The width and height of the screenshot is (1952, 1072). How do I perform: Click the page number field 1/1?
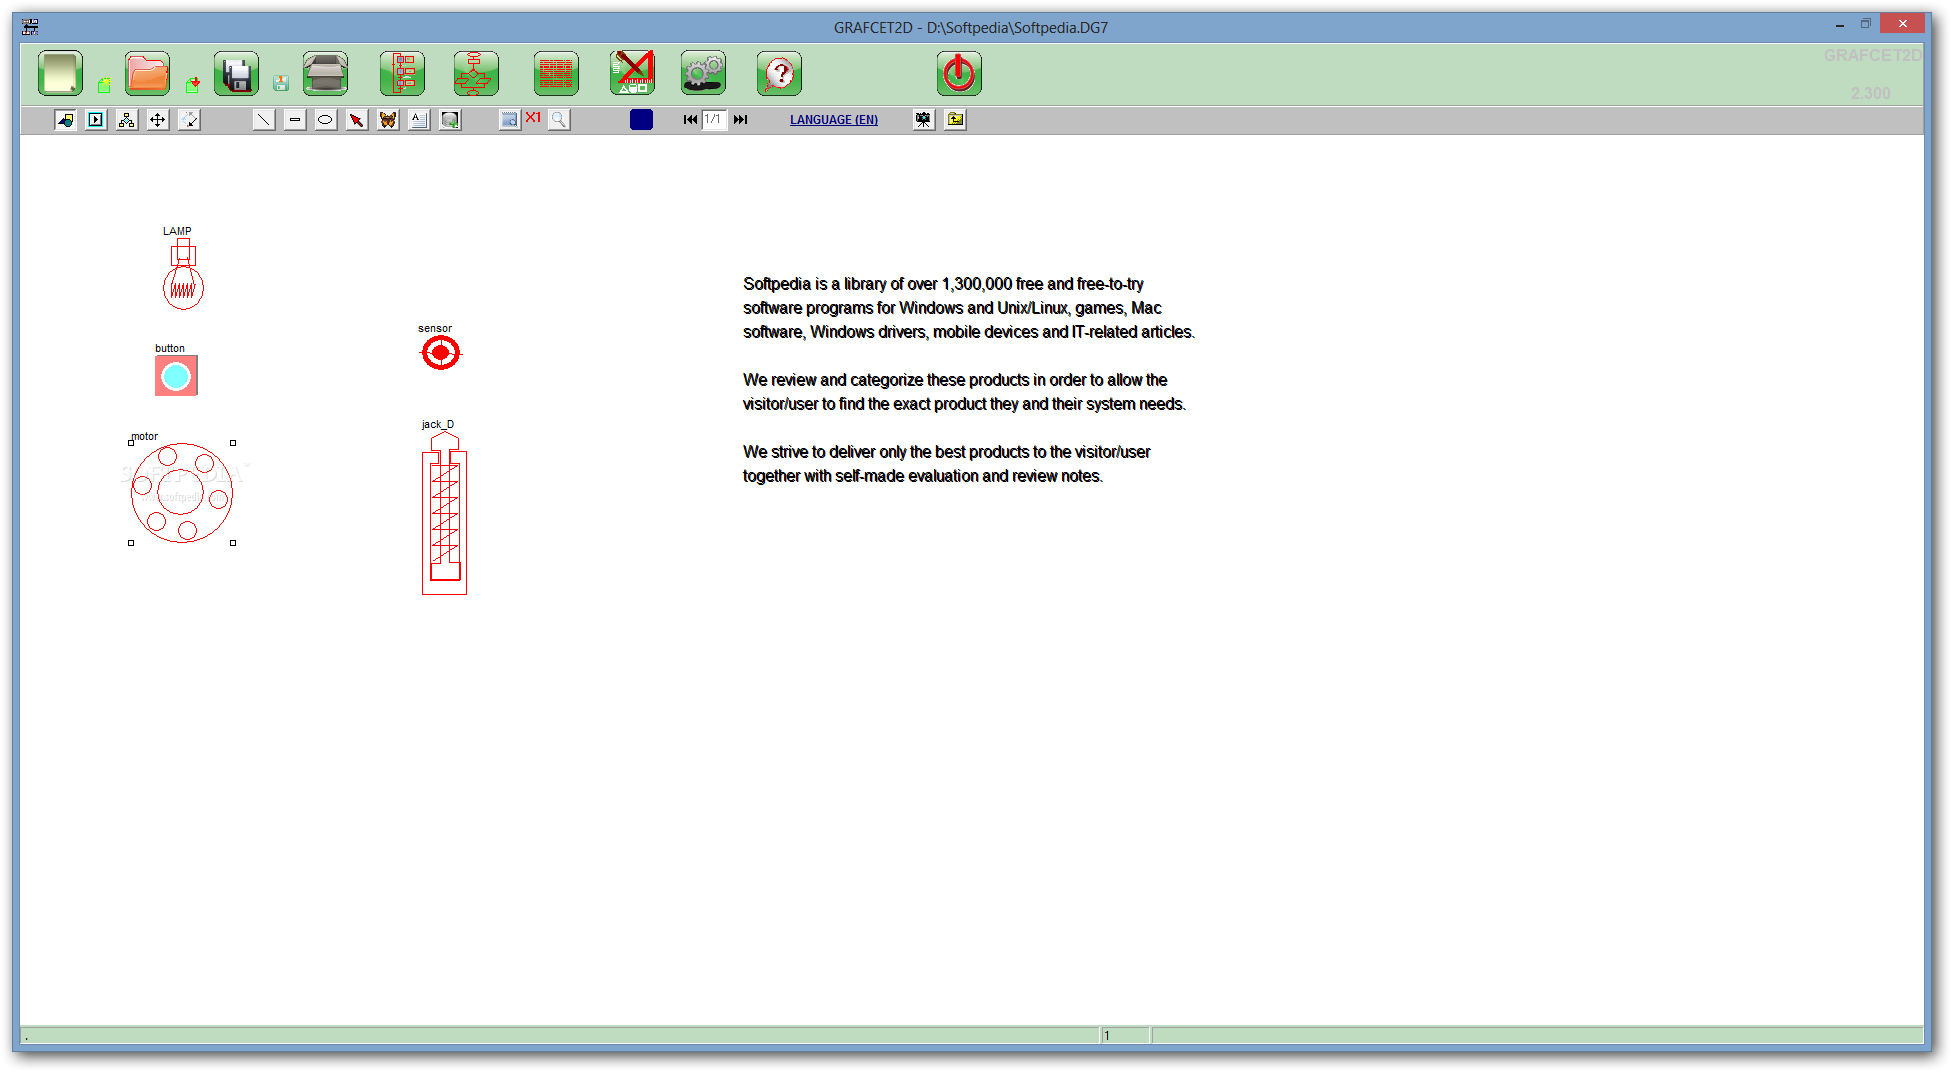[x=714, y=120]
